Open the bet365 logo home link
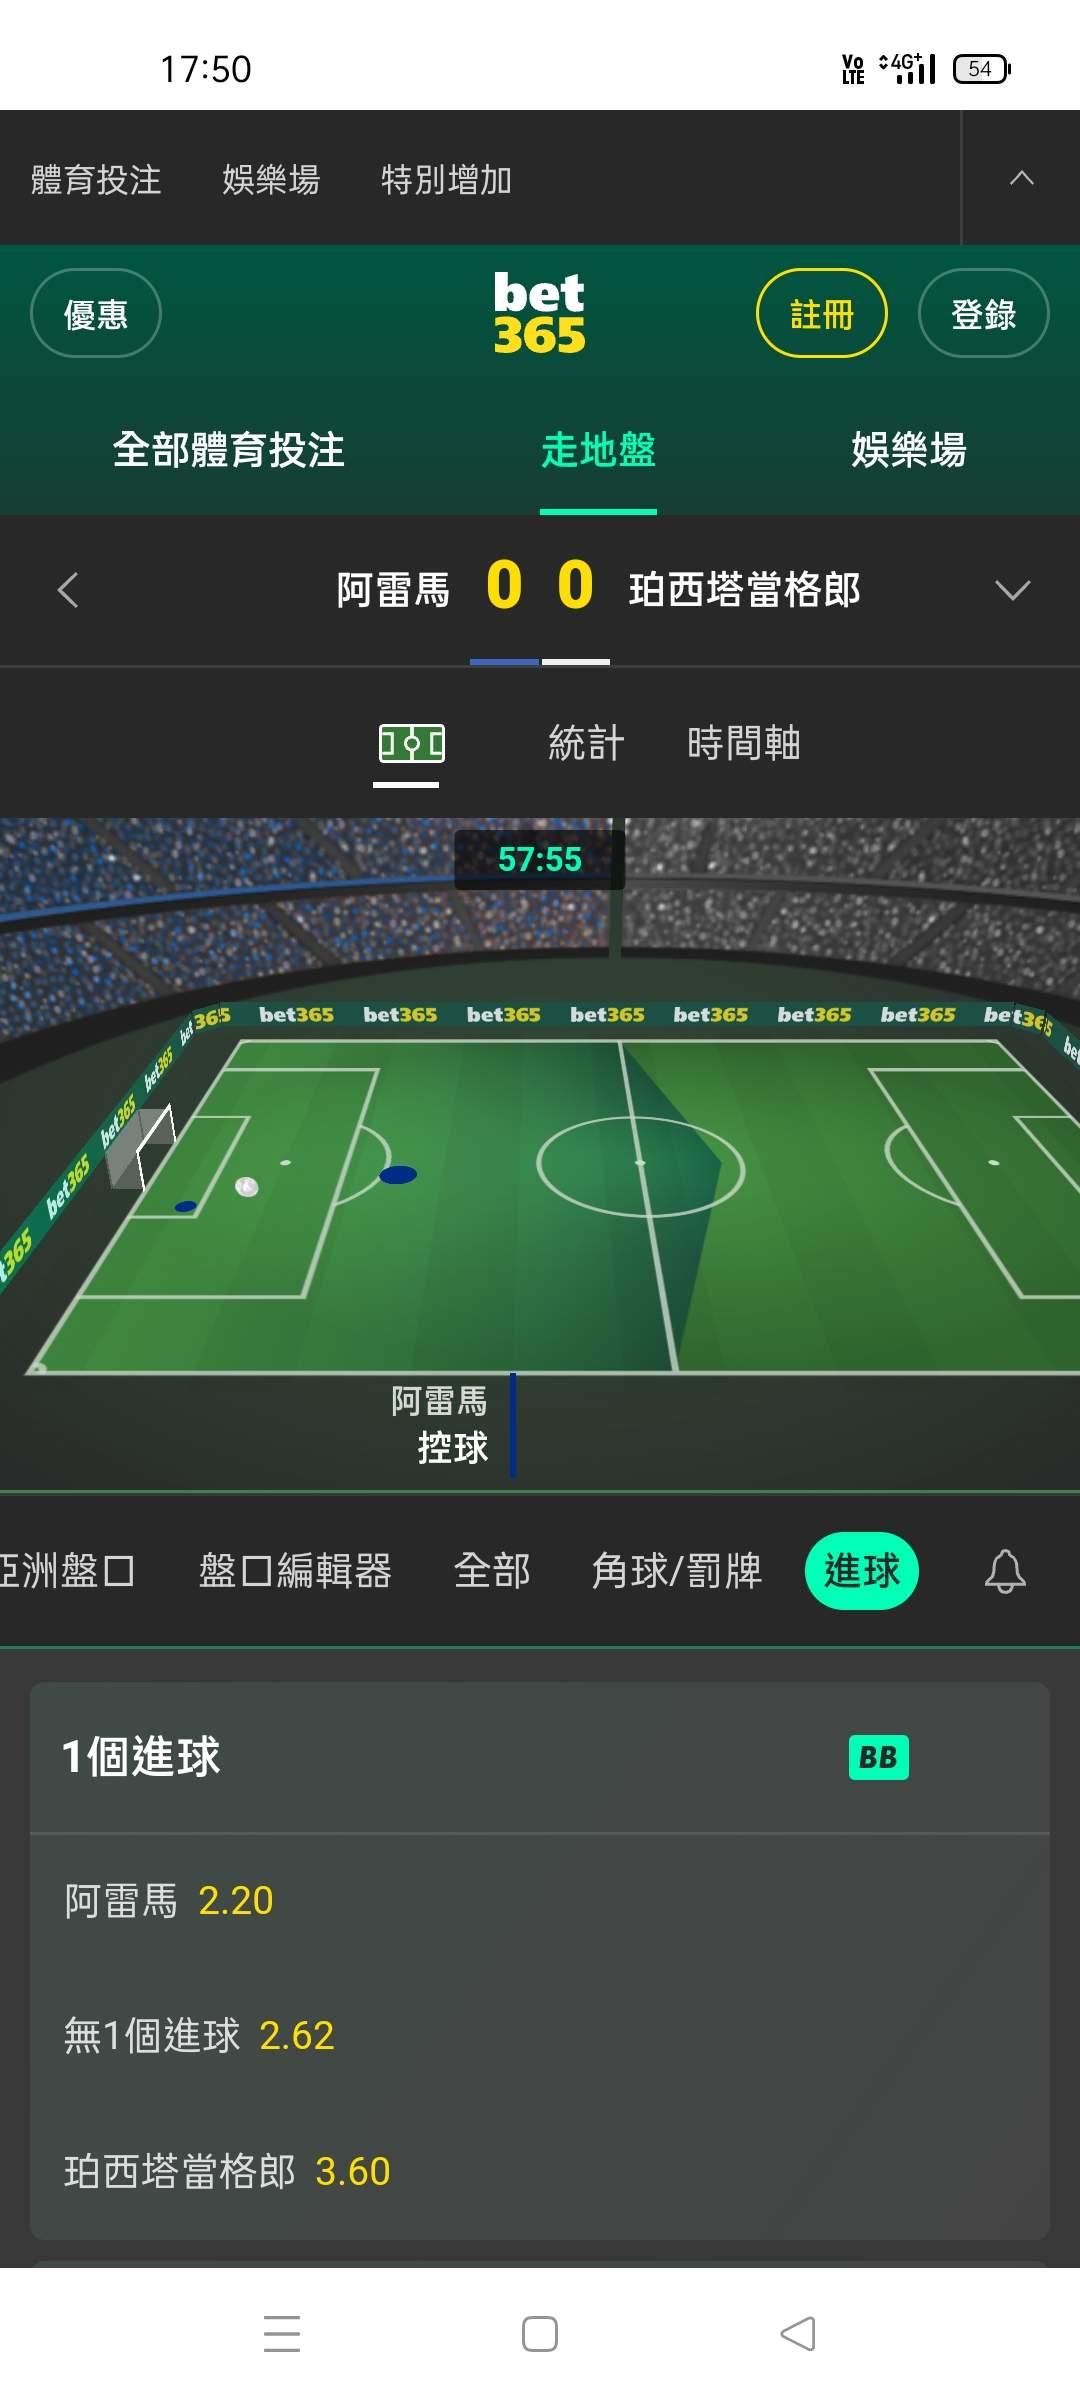 [539, 313]
